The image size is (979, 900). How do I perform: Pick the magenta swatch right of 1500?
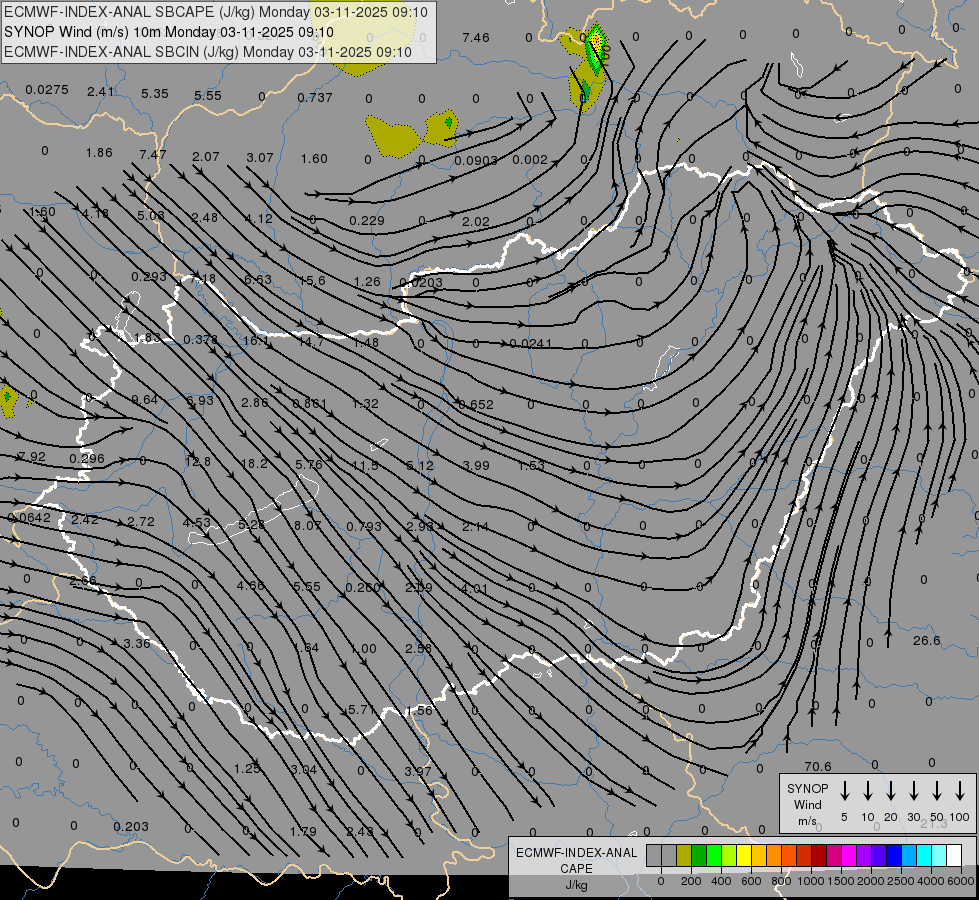point(849,856)
